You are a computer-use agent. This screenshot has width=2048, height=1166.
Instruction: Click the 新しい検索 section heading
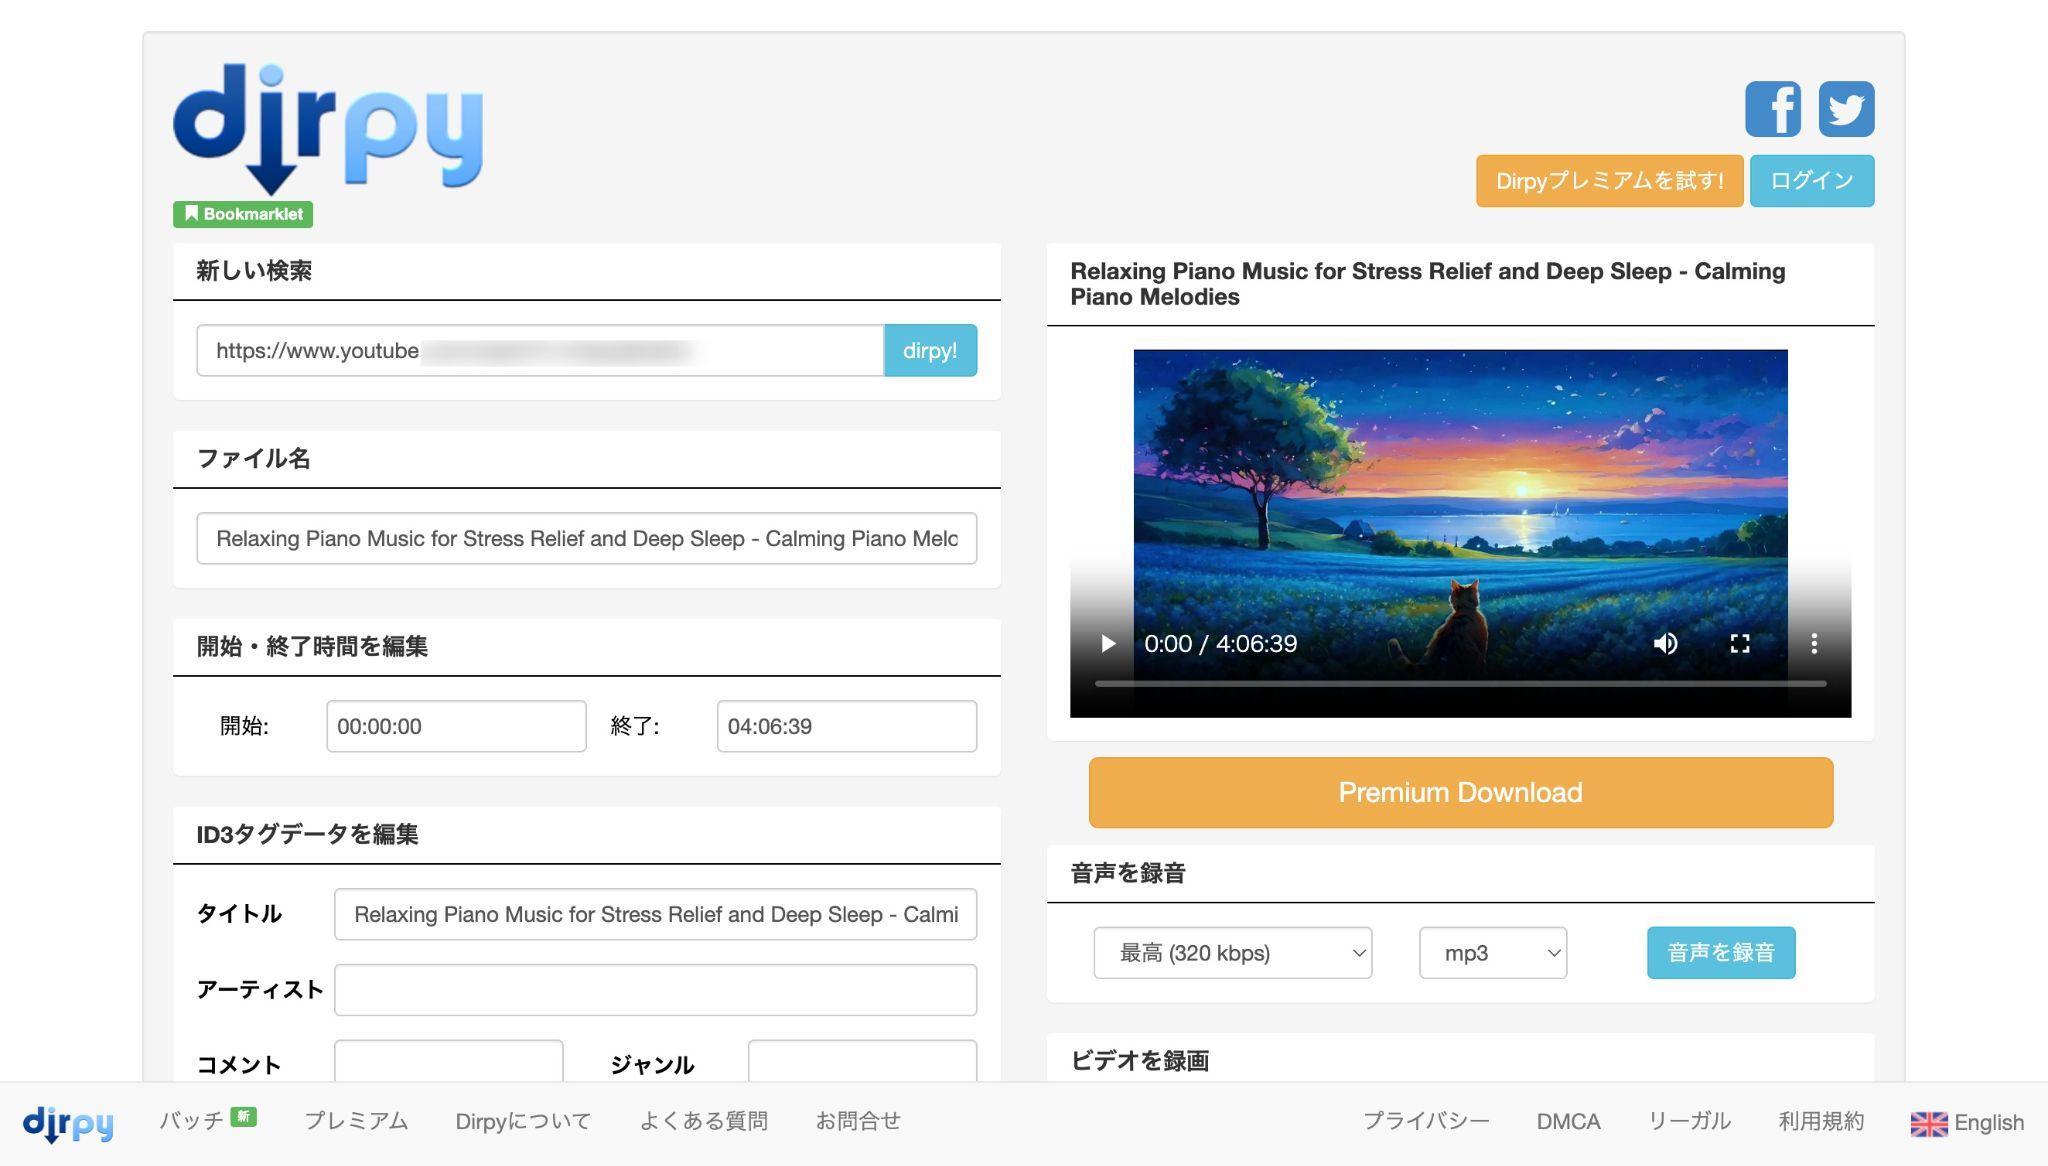coord(254,271)
